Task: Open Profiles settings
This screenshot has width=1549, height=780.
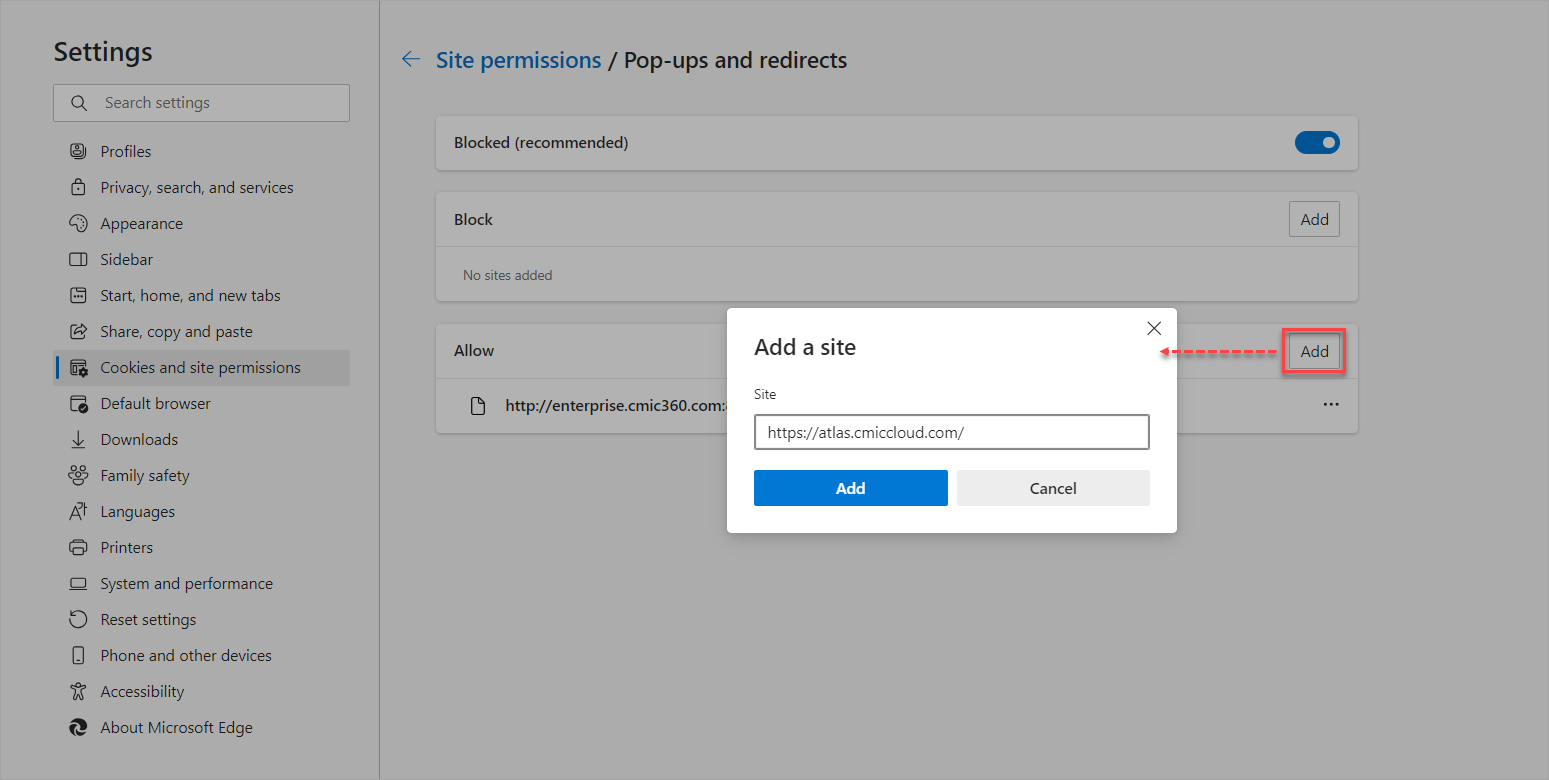Action: coord(126,151)
